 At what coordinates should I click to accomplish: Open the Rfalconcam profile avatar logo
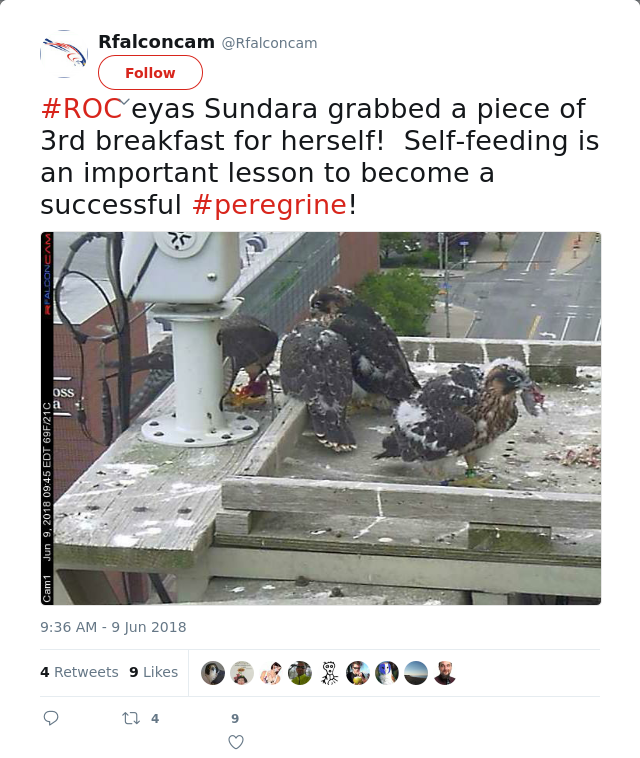(64, 54)
